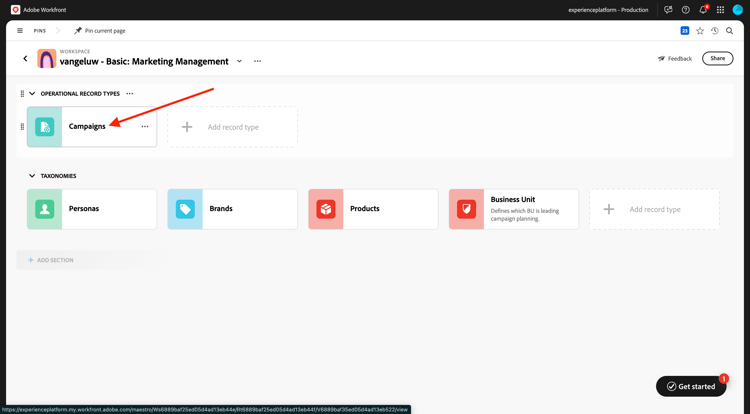Open the main hamburger menu
The width and height of the screenshot is (750, 414).
coord(20,31)
